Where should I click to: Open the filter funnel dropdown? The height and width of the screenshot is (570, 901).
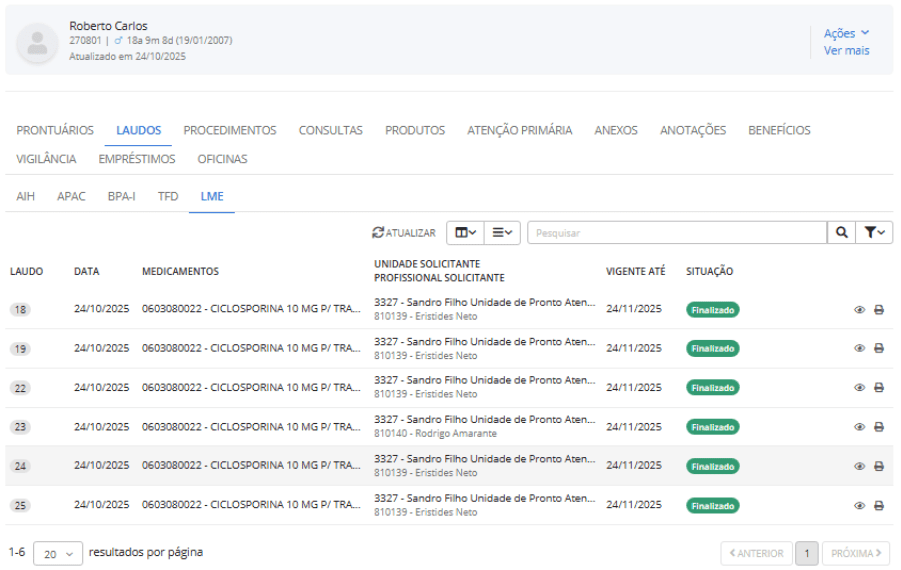[875, 233]
